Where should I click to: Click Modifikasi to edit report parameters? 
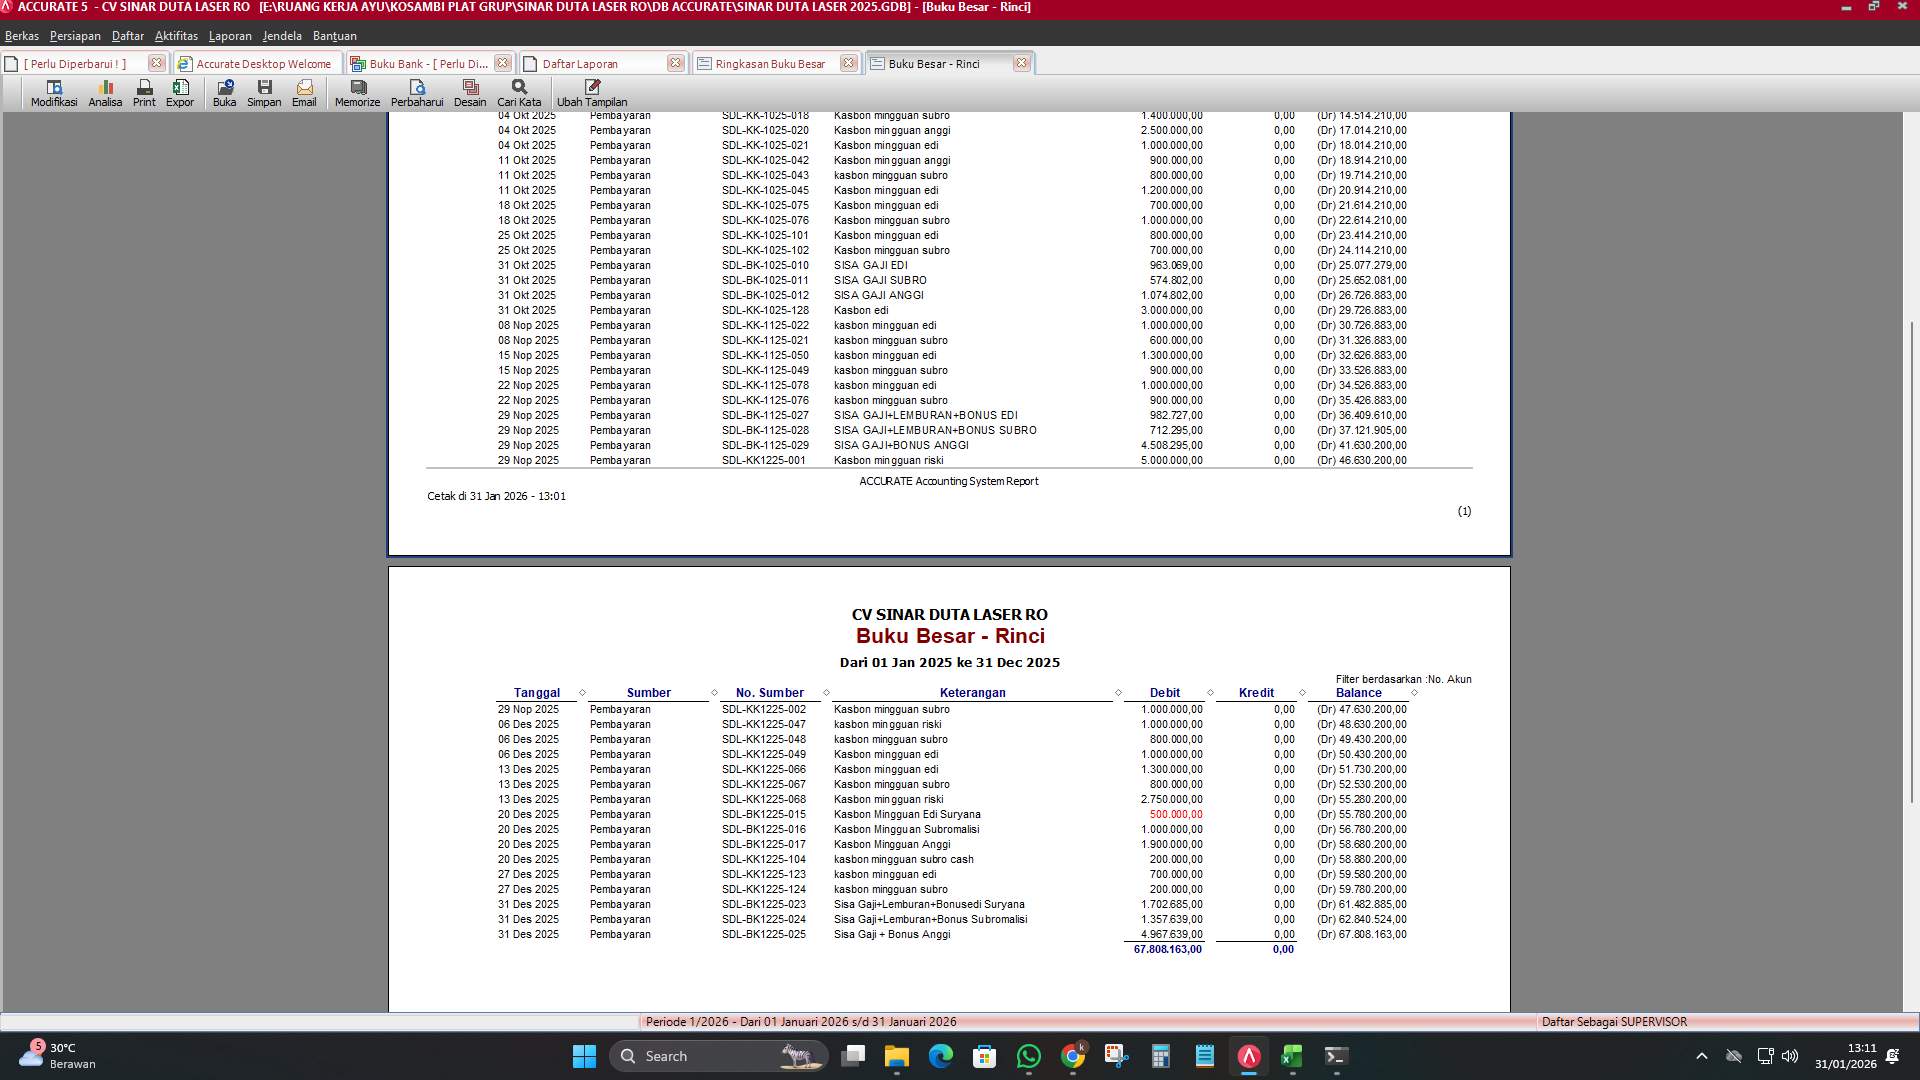pos(53,92)
